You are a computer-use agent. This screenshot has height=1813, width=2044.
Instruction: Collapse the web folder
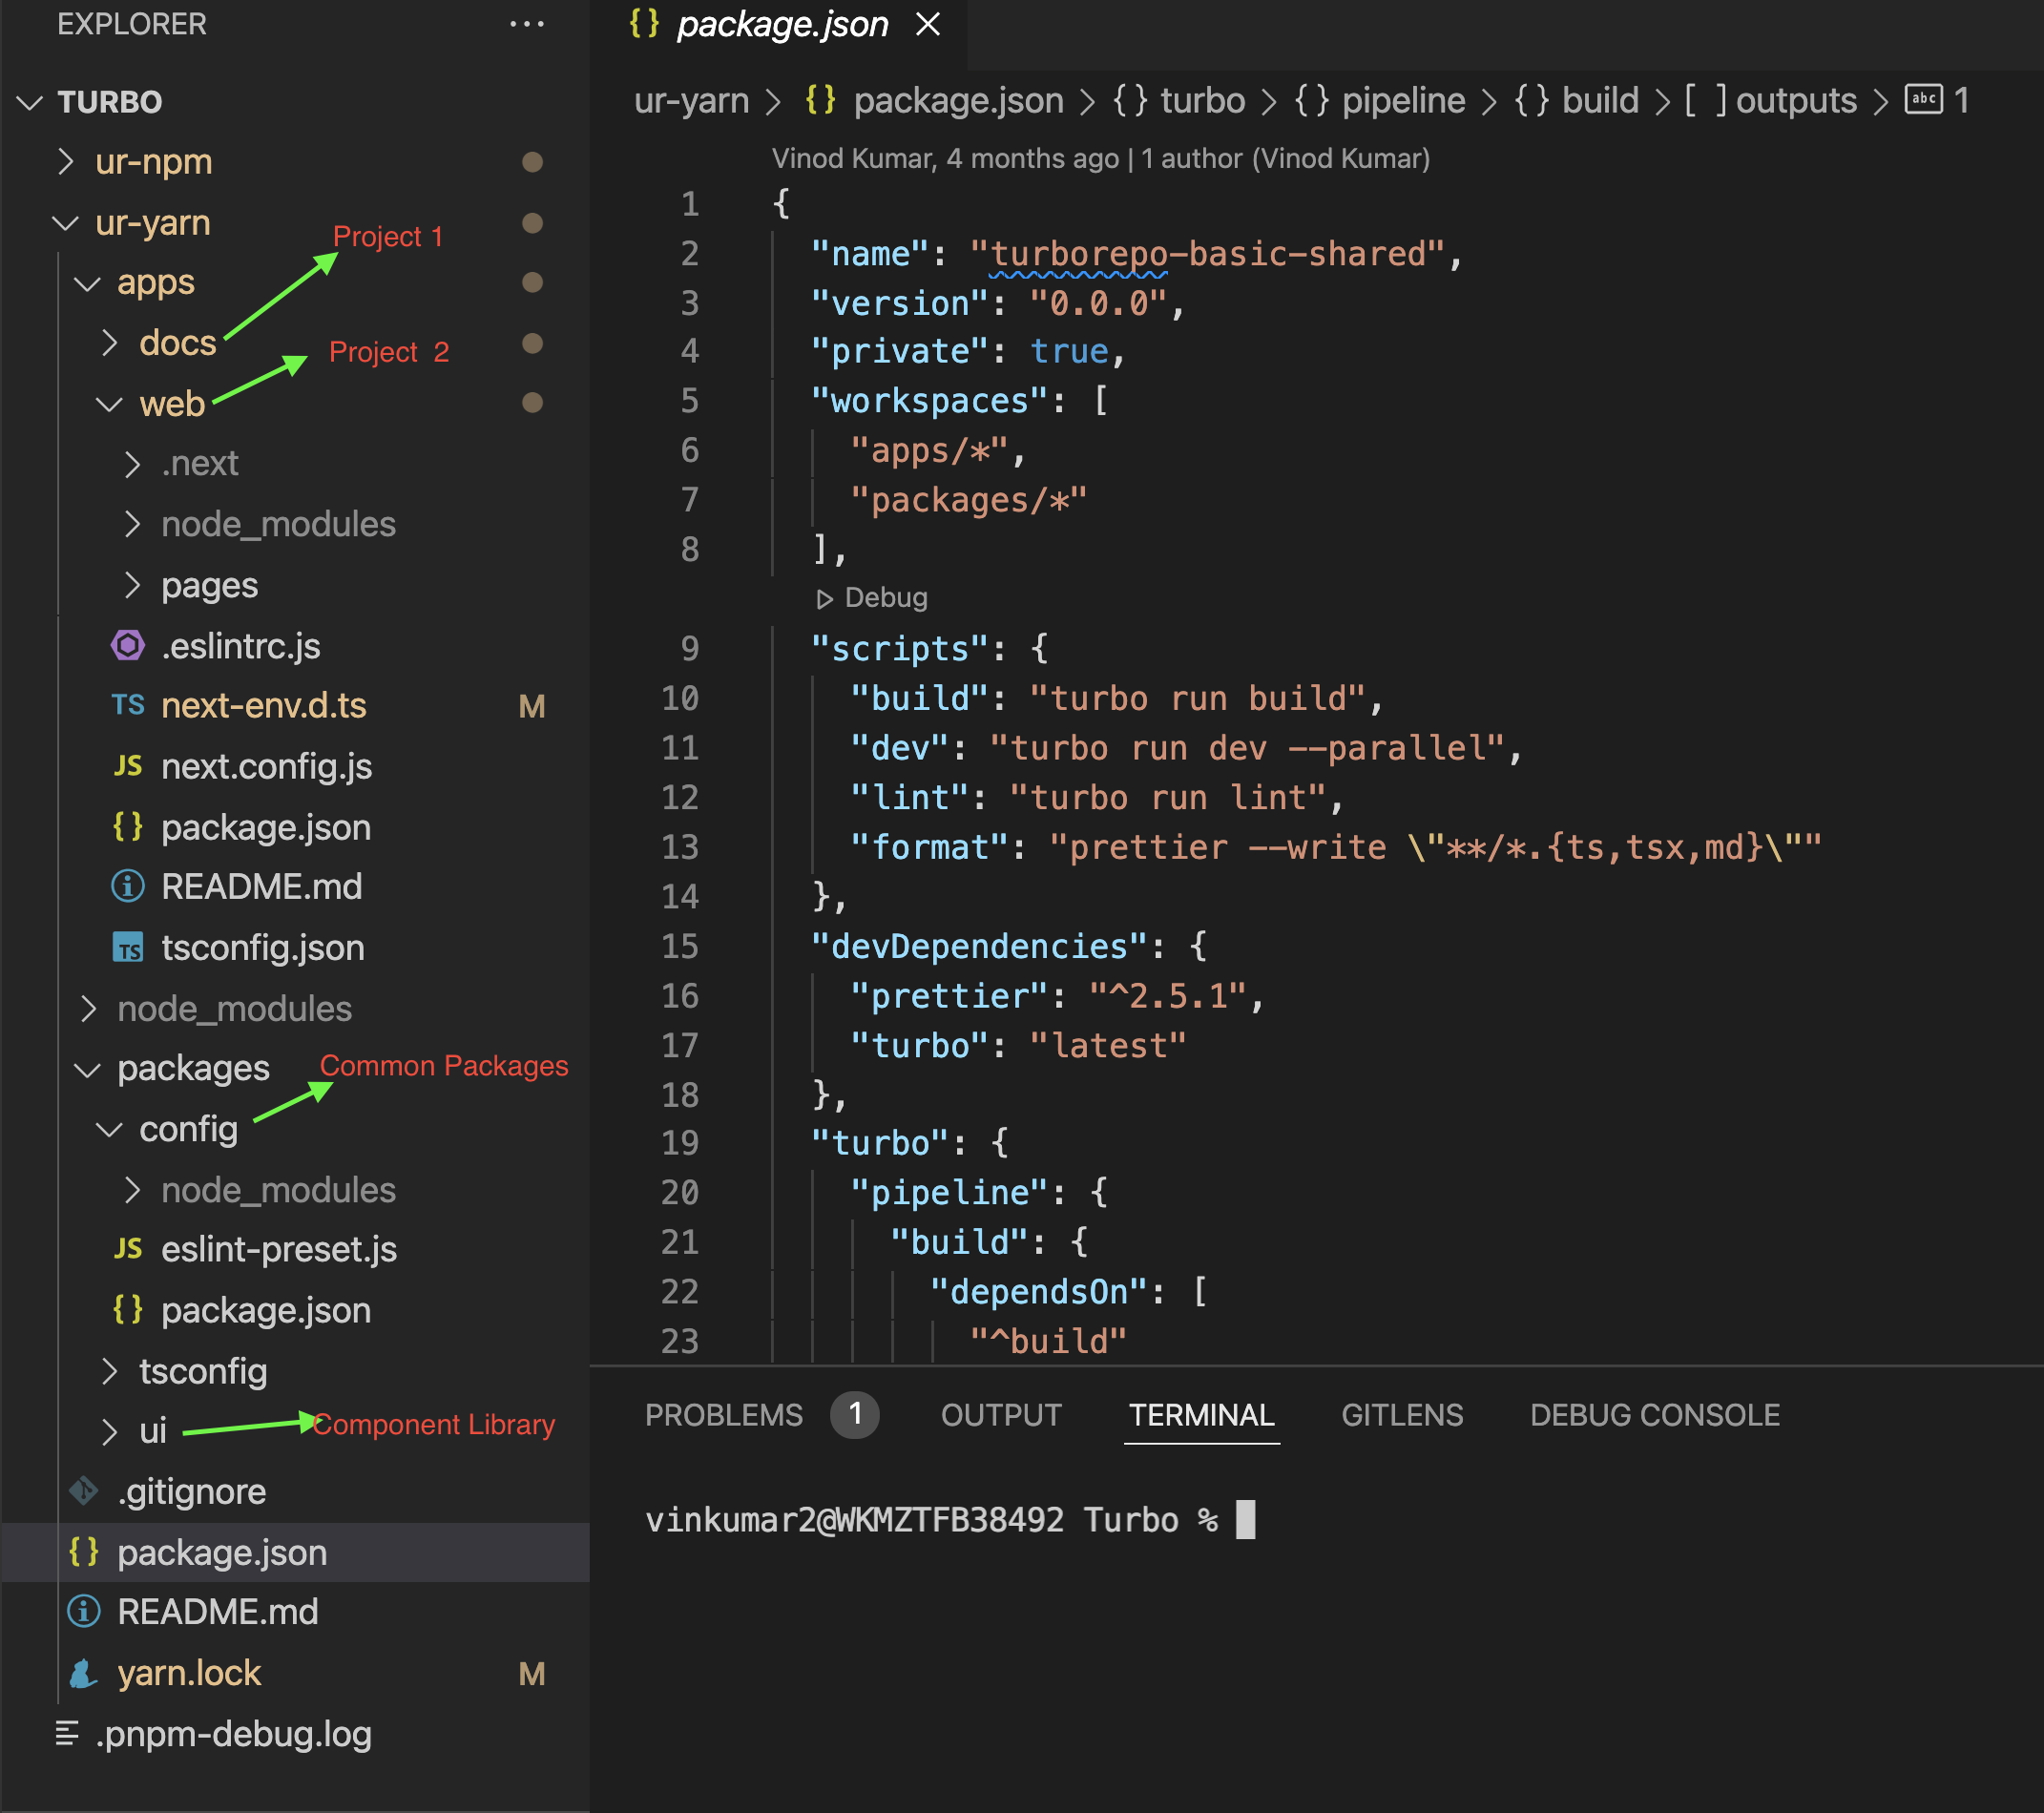coord(109,405)
